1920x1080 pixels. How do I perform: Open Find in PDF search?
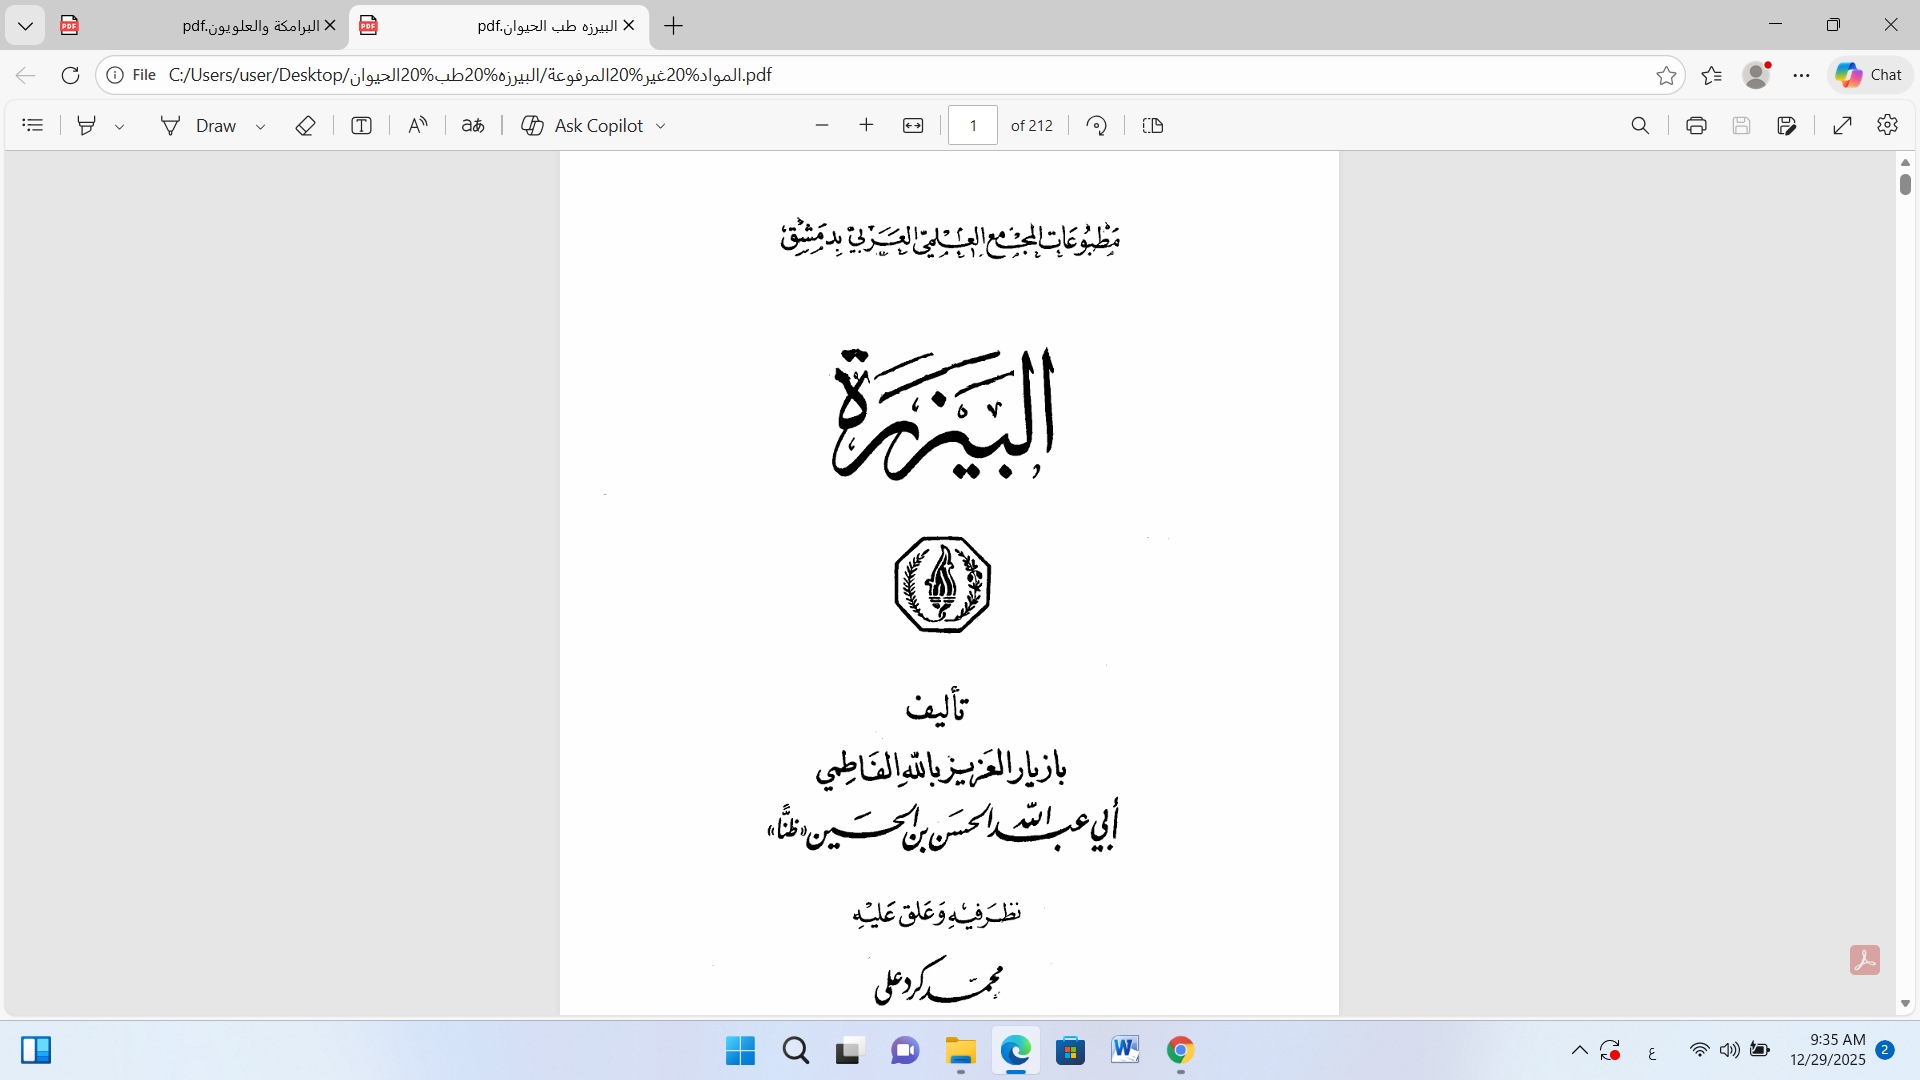coord(1640,125)
